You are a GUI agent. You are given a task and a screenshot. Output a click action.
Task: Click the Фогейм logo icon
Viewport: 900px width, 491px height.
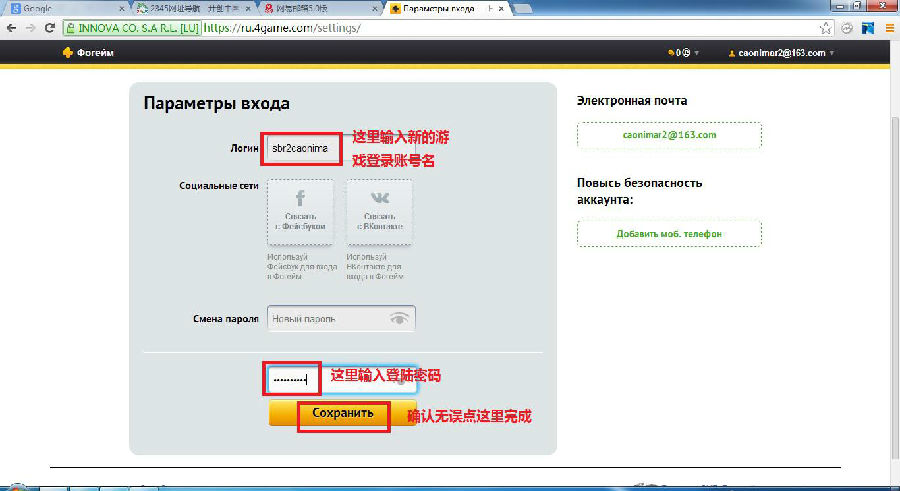67,53
